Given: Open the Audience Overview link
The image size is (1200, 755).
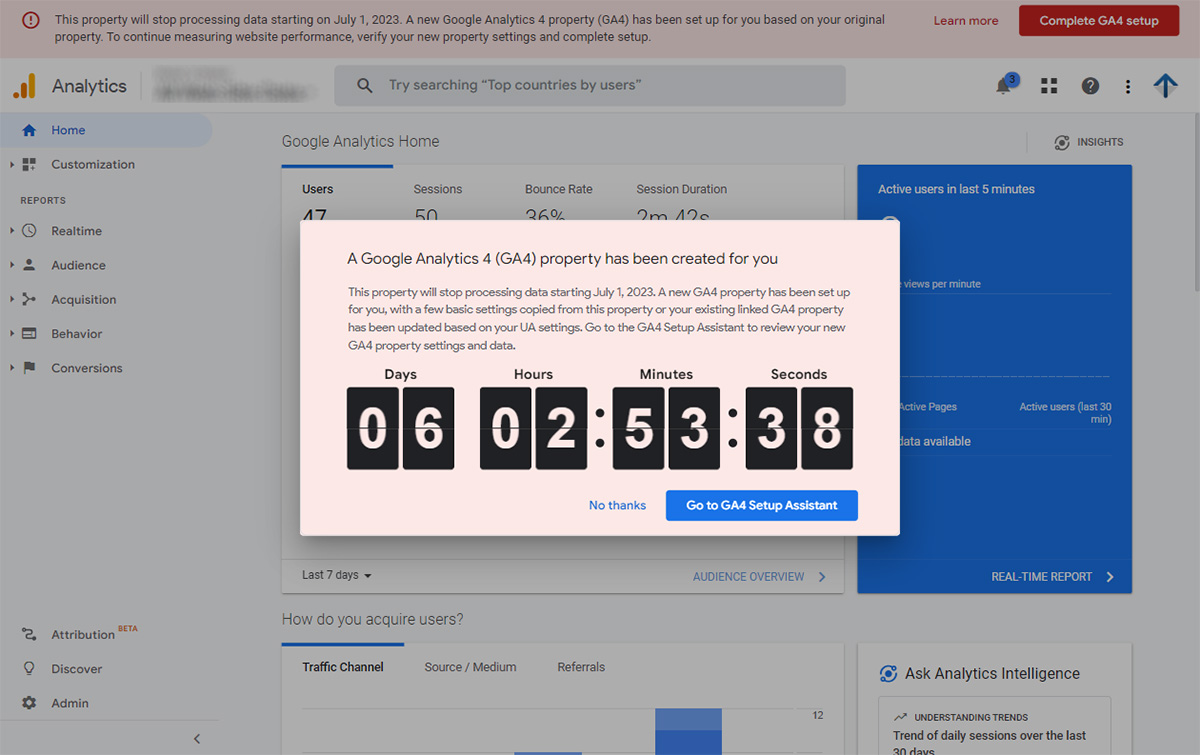Looking at the screenshot, I should (760, 577).
